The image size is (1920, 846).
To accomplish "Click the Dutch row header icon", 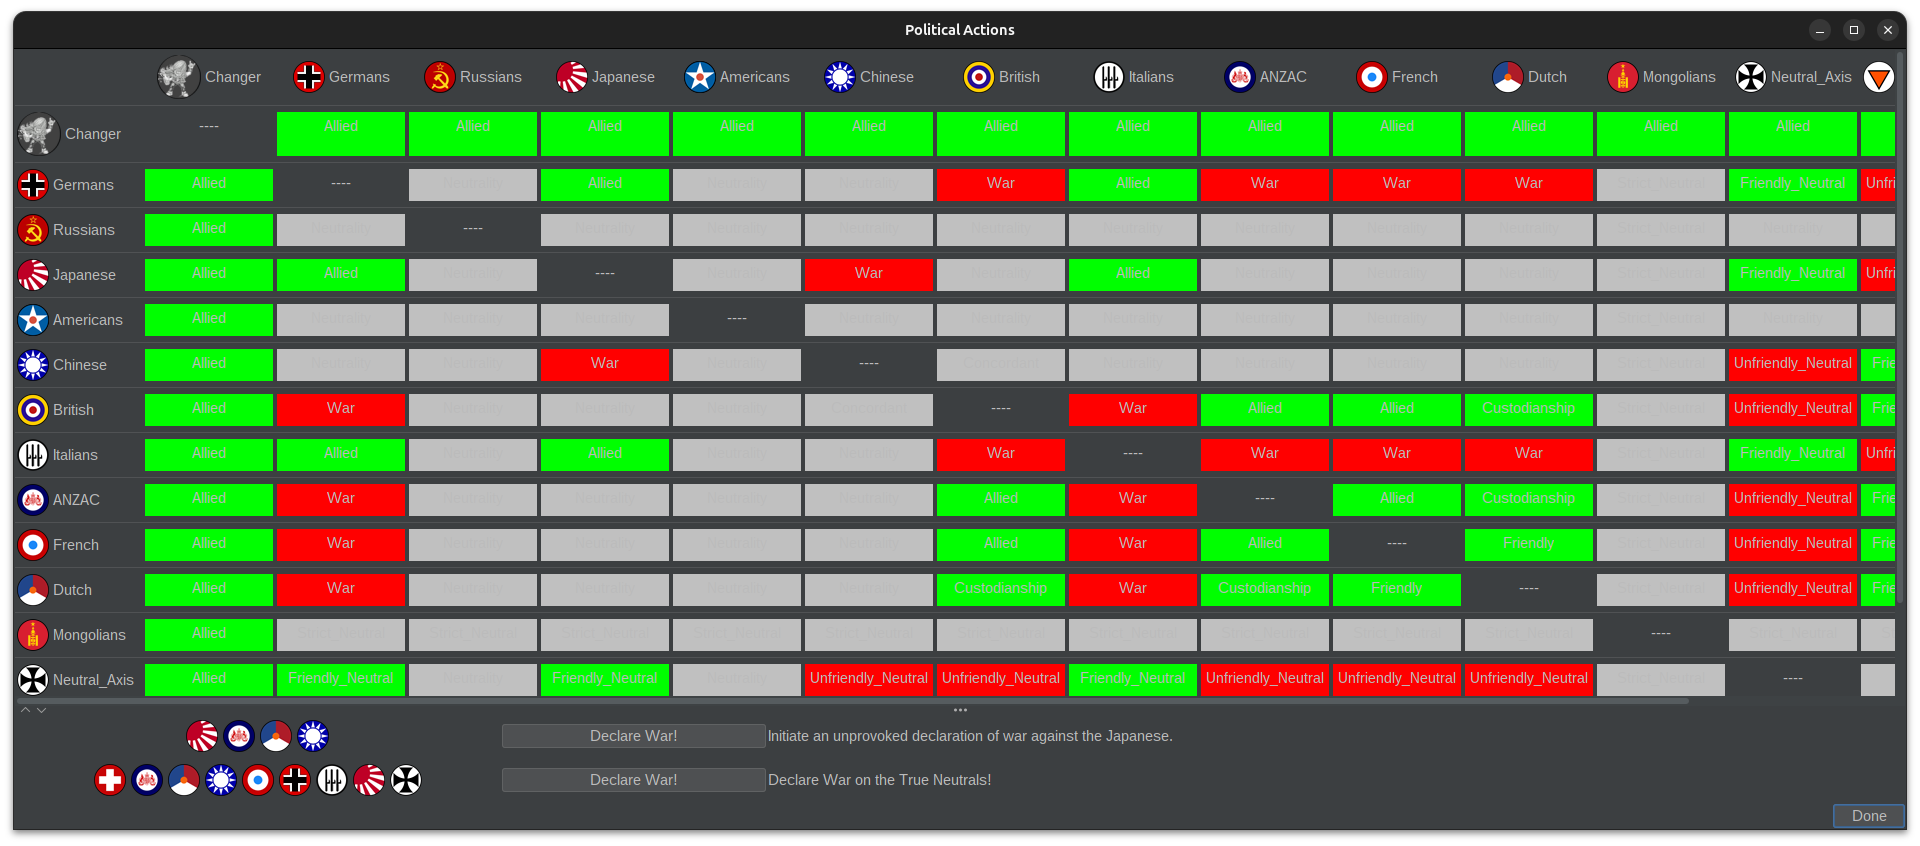I will click(33, 590).
